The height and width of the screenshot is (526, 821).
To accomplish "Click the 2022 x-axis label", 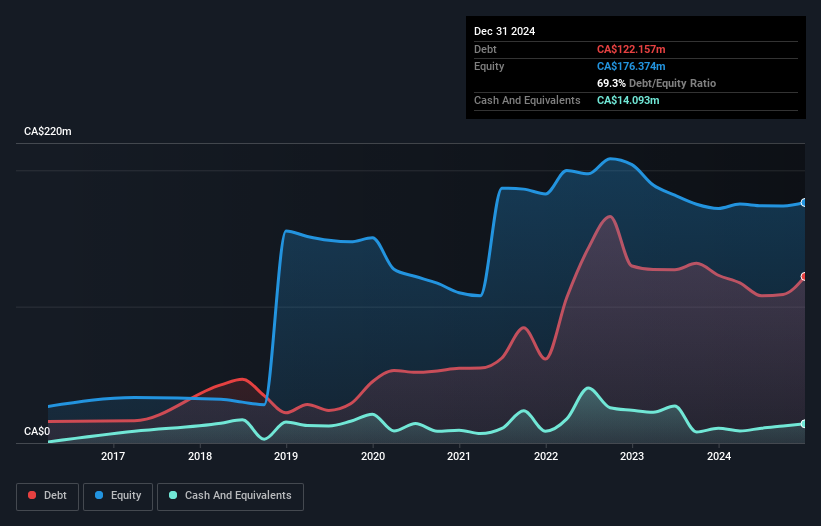I will point(546,456).
